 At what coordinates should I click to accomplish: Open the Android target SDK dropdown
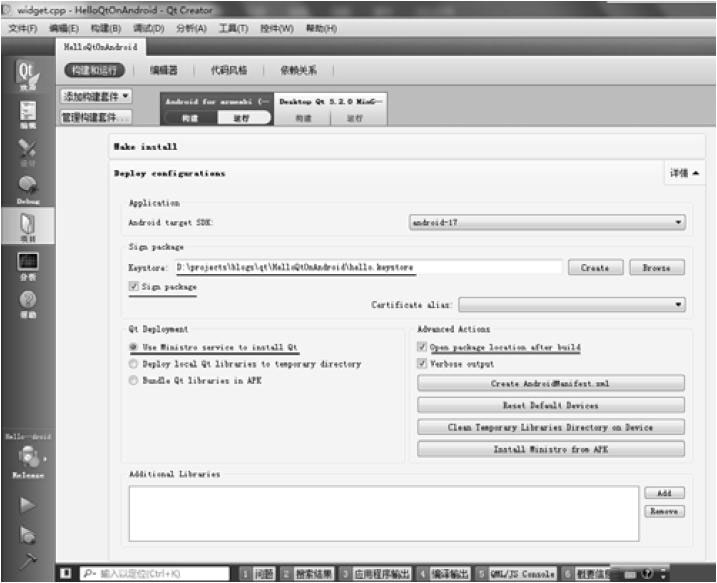[x=547, y=222]
